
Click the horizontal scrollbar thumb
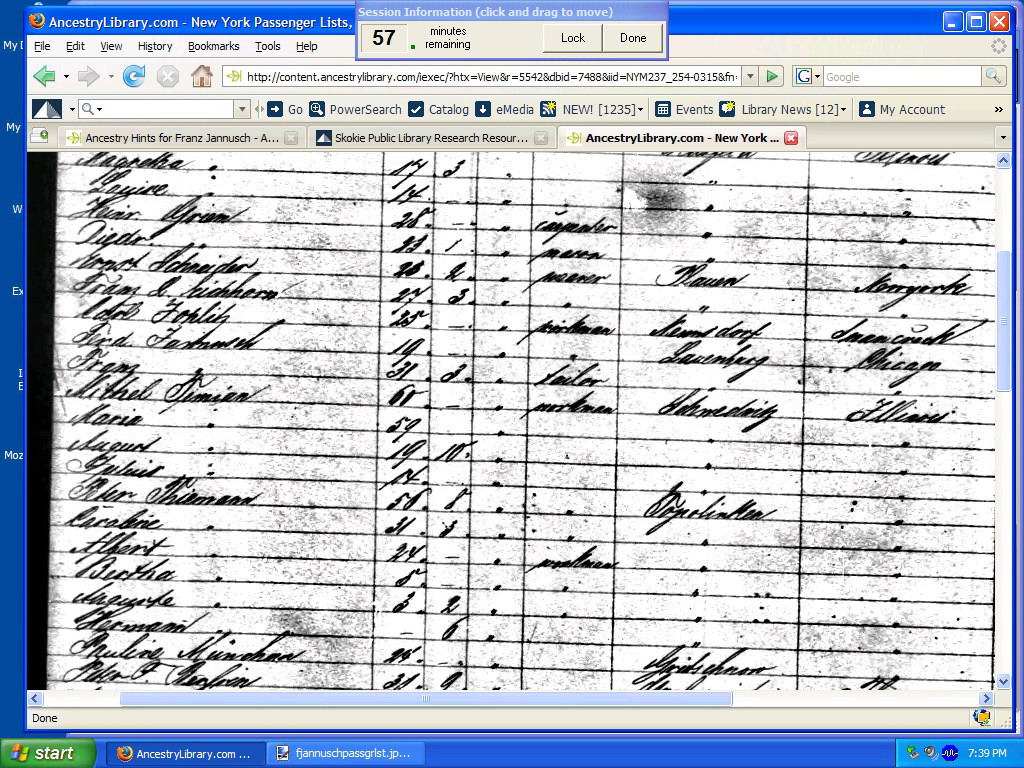(x=425, y=699)
